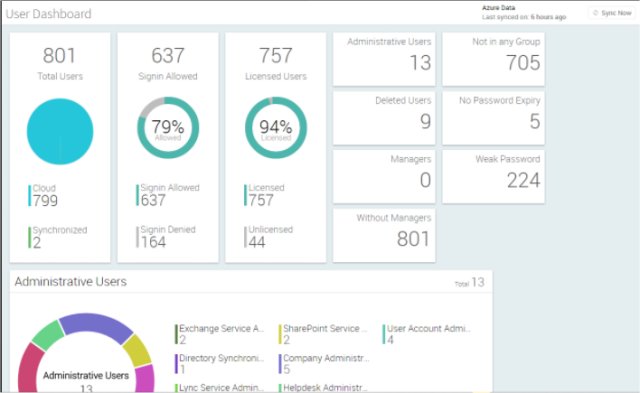Click the green segment of admin donut

[x=48, y=335]
